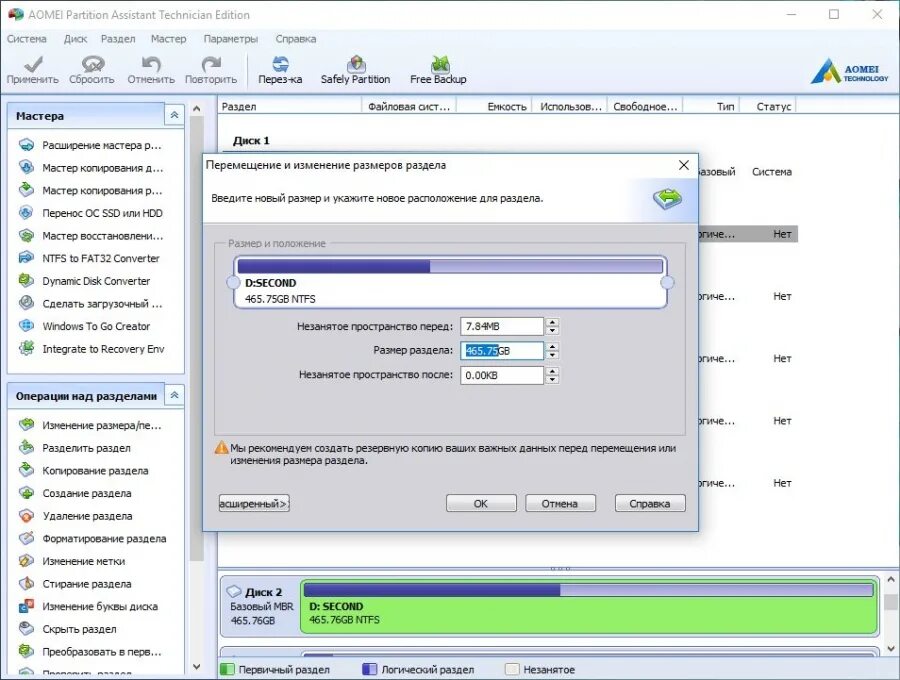900x680 pixels.
Task: Click the Диск 2 disk header block
Action: (x=259, y=607)
